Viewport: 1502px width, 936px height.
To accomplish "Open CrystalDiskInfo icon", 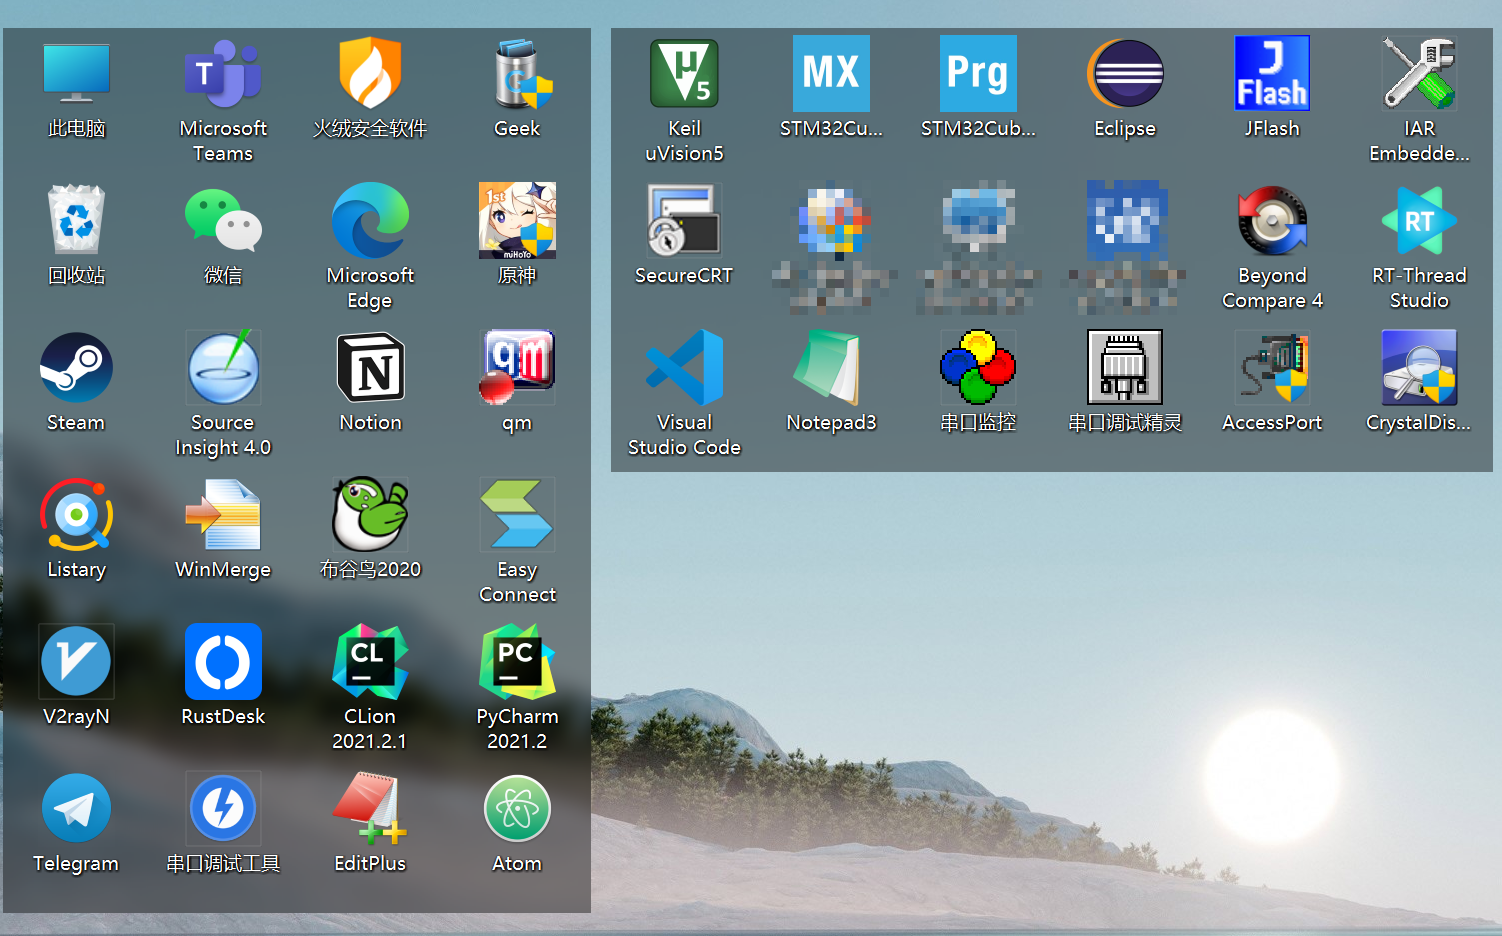I will 1419,368.
